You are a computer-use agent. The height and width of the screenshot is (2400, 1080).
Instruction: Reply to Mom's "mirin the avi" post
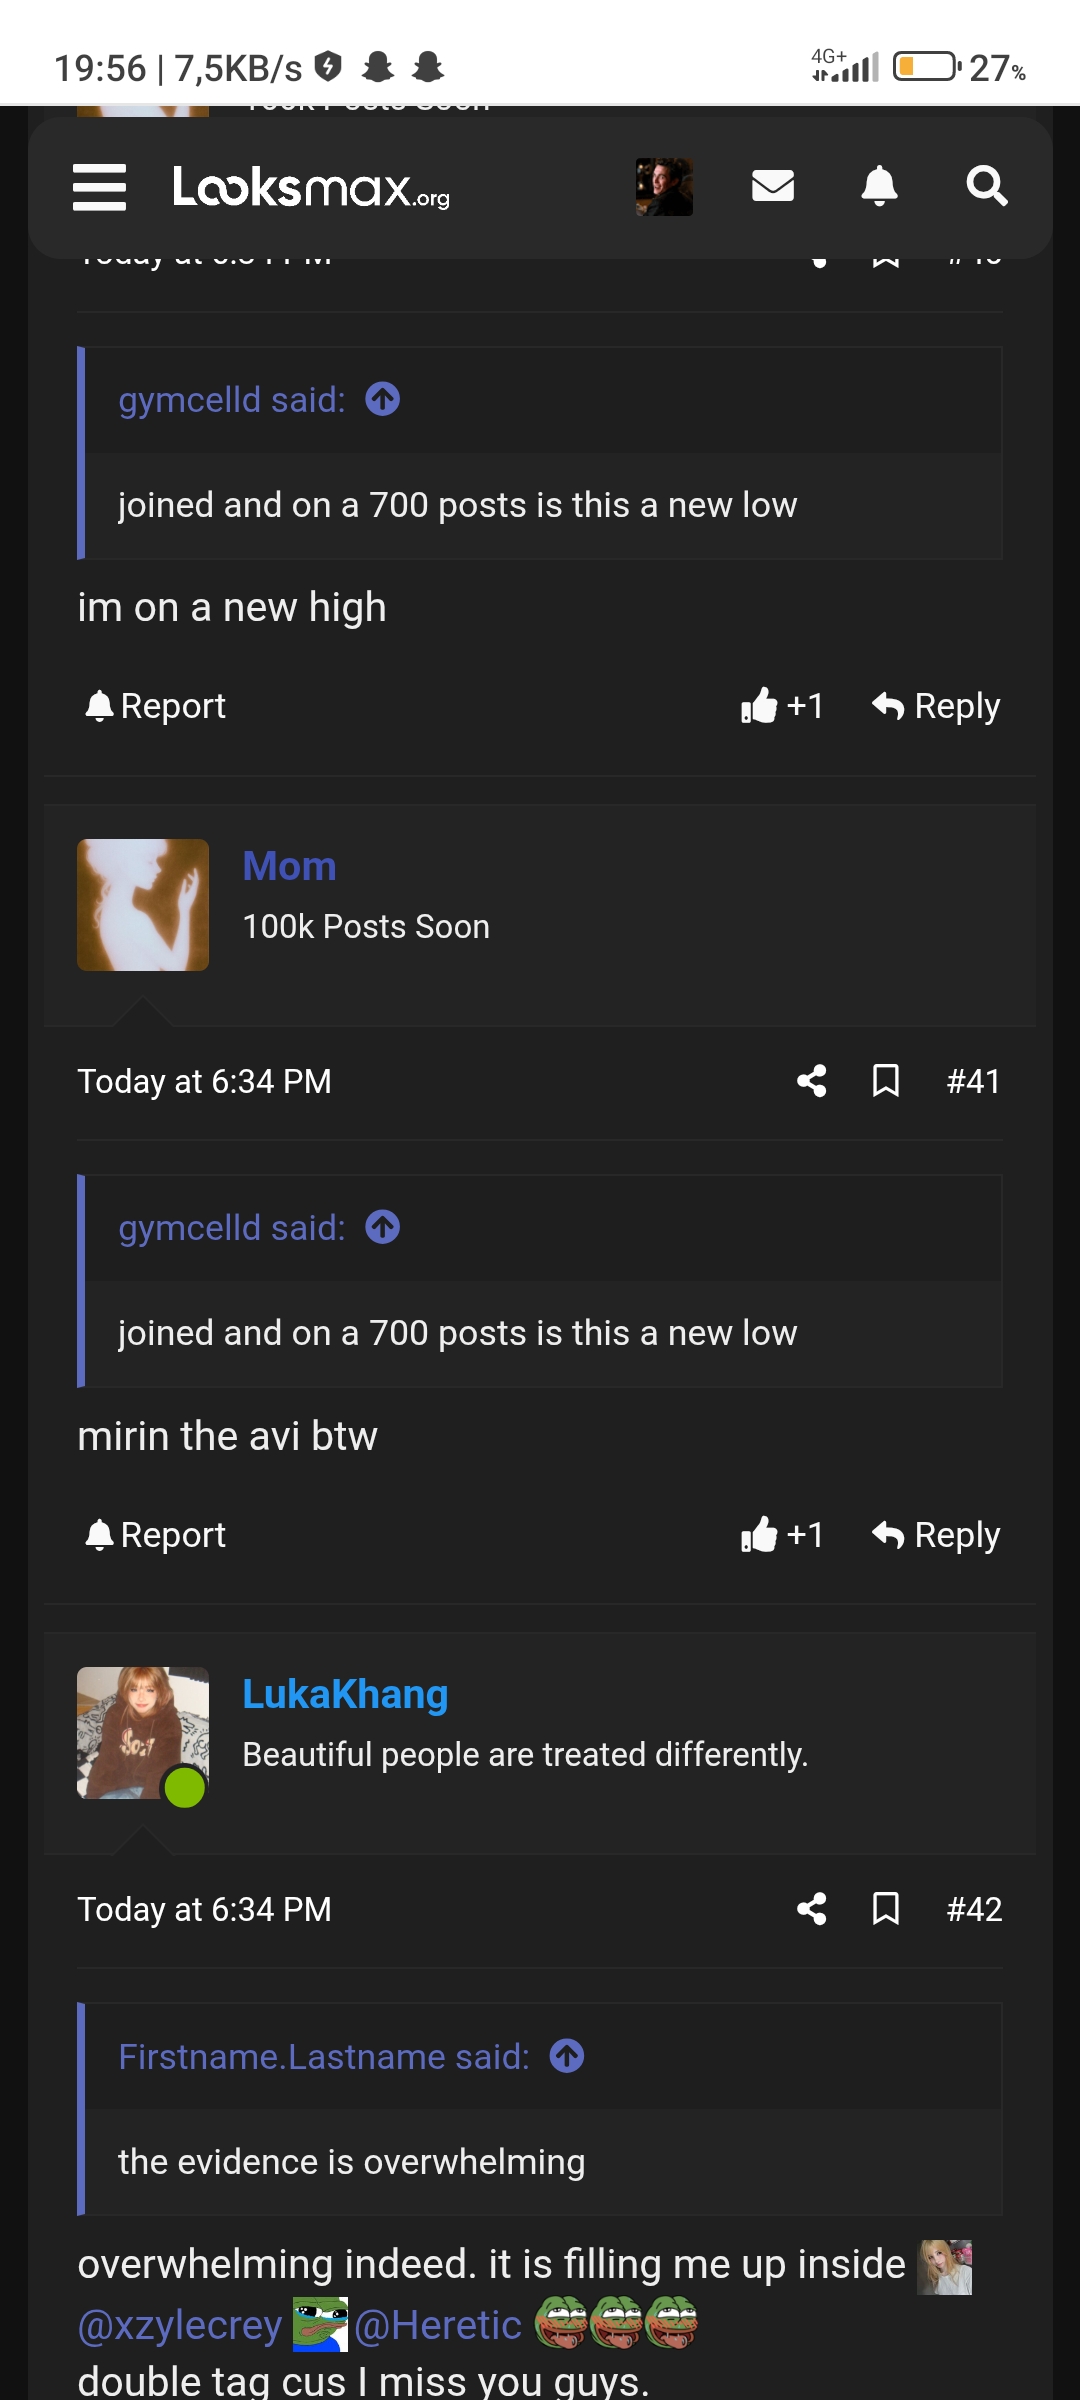(936, 1535)
